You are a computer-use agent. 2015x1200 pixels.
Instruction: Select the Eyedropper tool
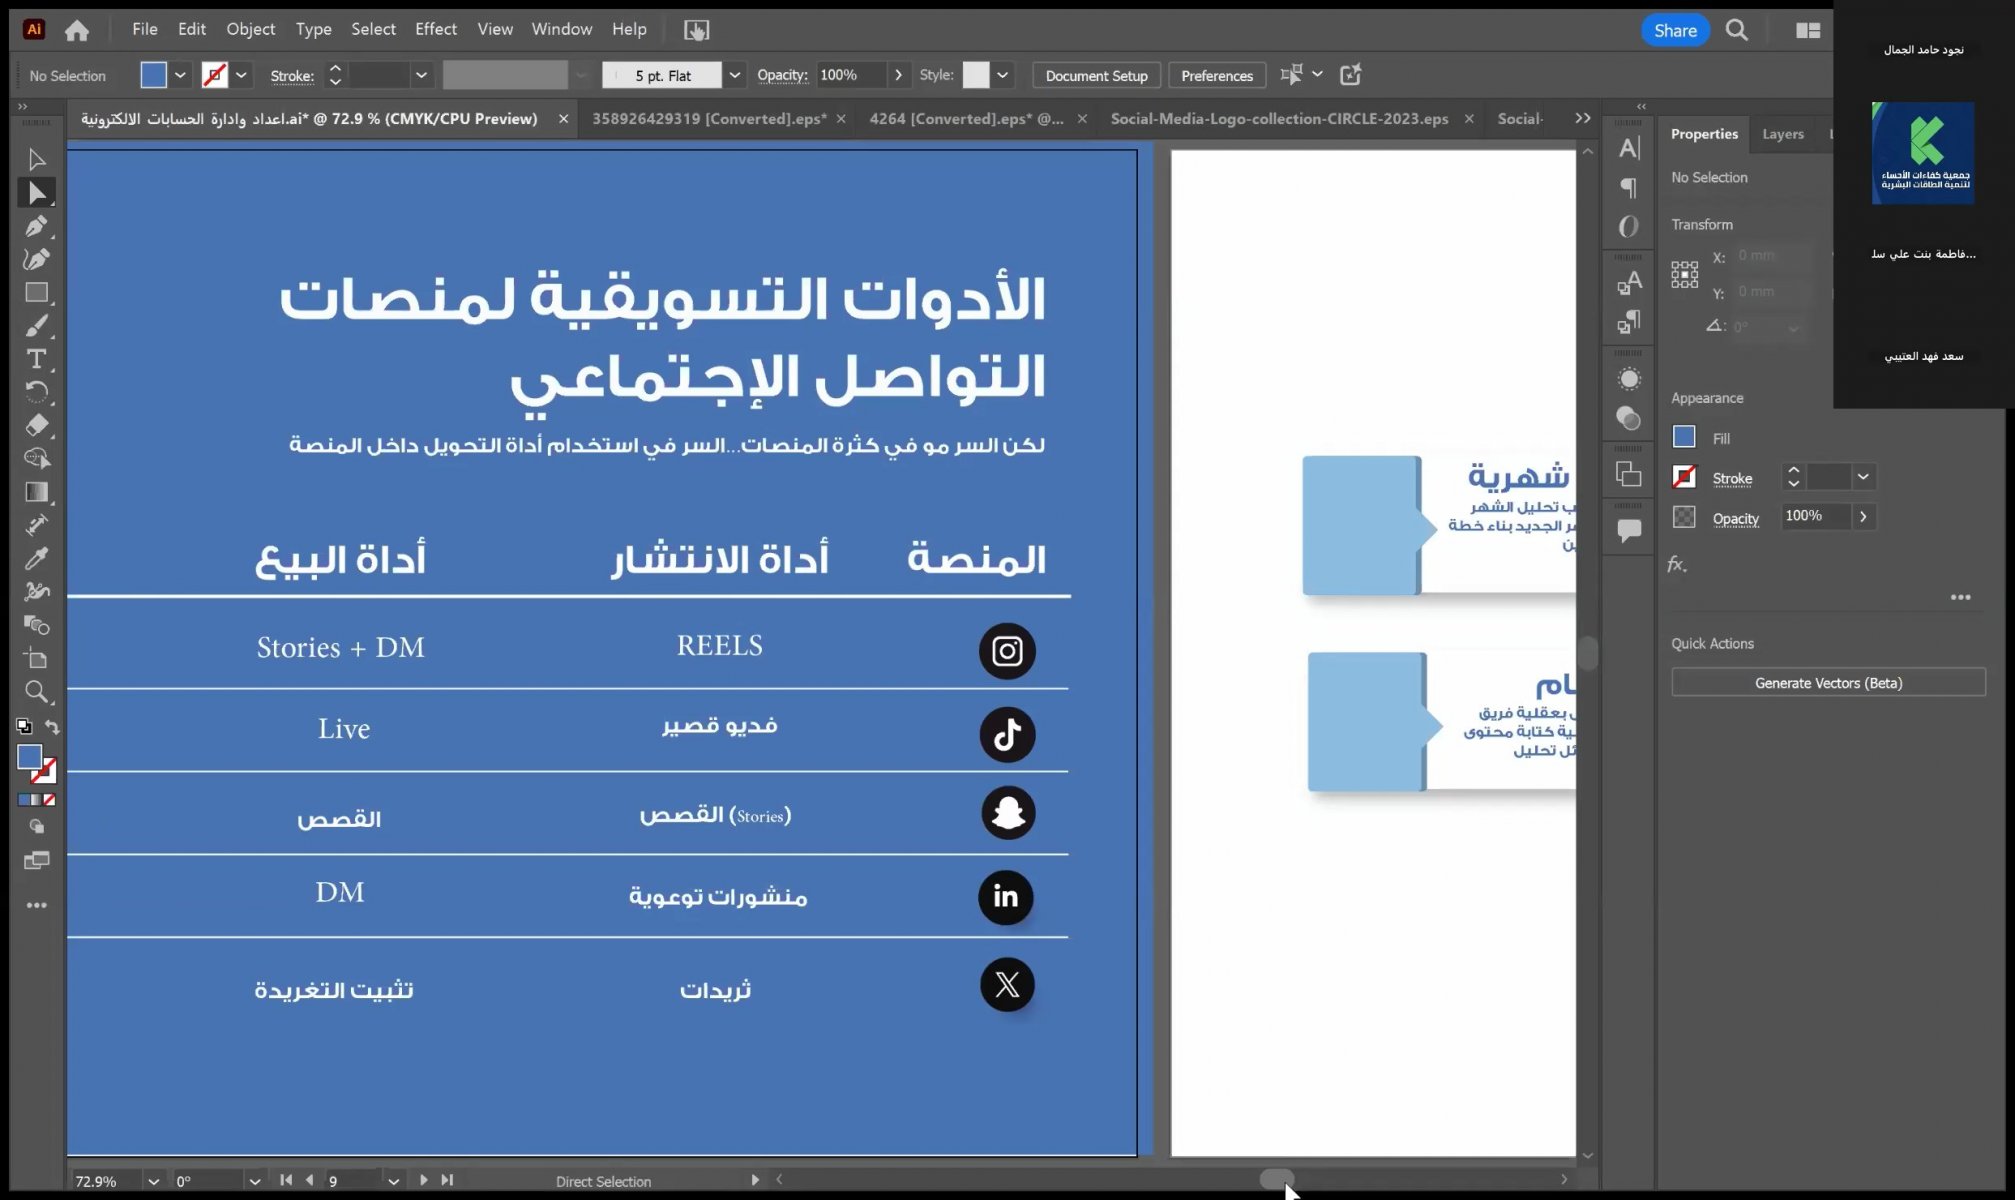(36, 558)
